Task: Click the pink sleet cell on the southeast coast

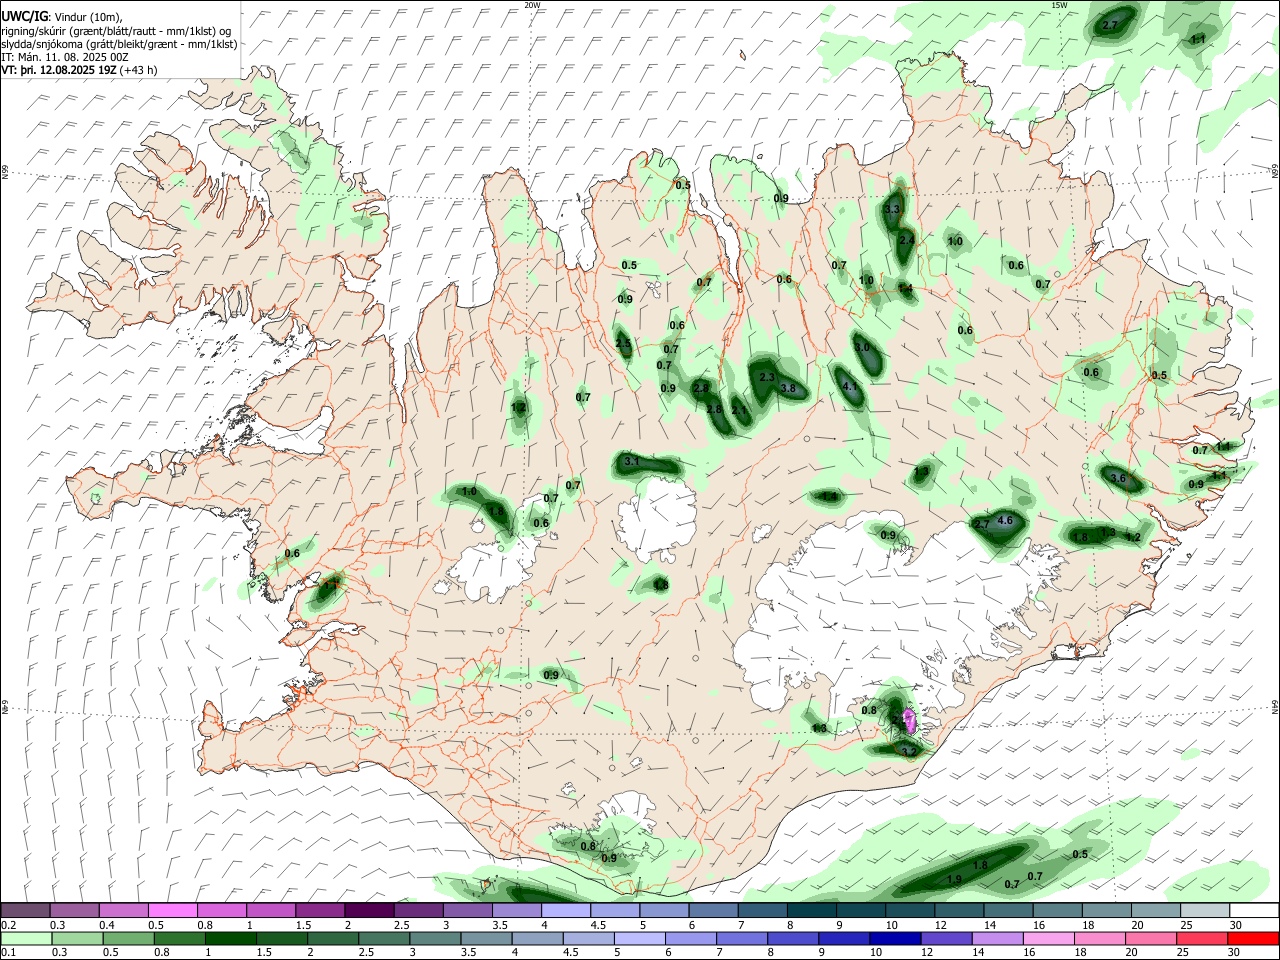Action: pyautogui.click(x=909, y=719)
